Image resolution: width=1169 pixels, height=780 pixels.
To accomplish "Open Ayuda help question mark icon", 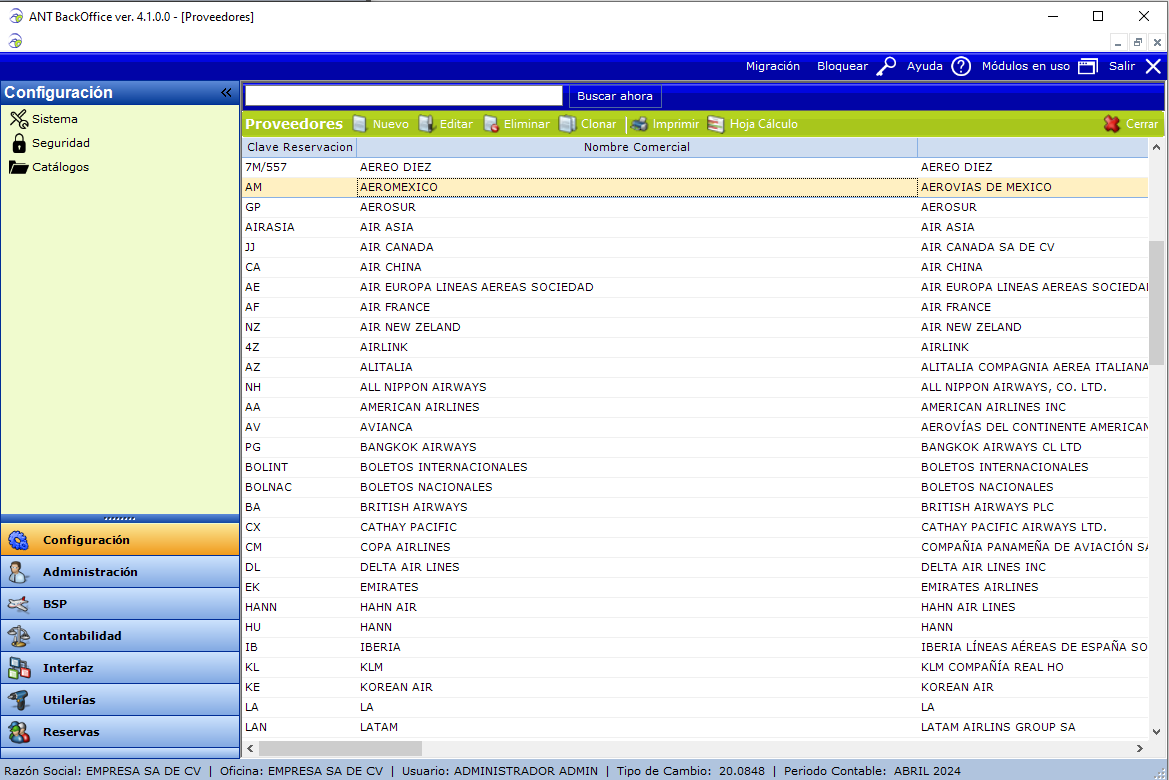I will tap(961, 66).
